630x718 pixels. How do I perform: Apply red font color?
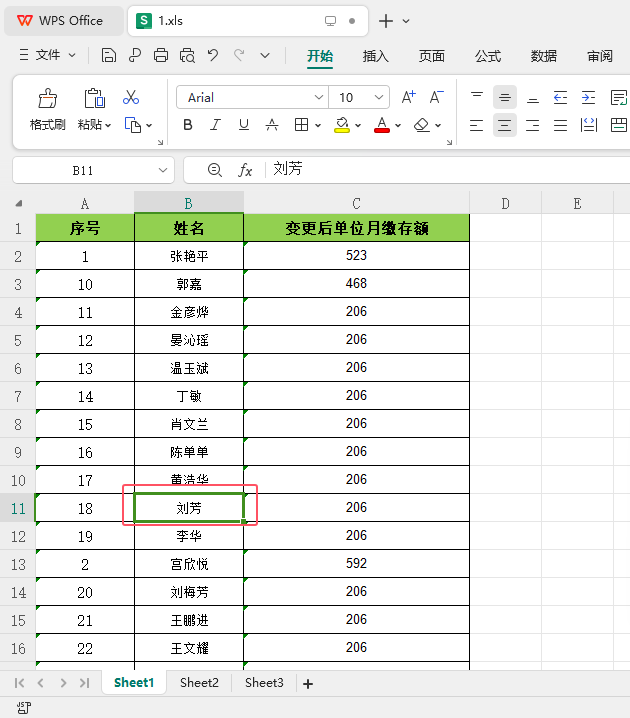click(x=382, y=125)
